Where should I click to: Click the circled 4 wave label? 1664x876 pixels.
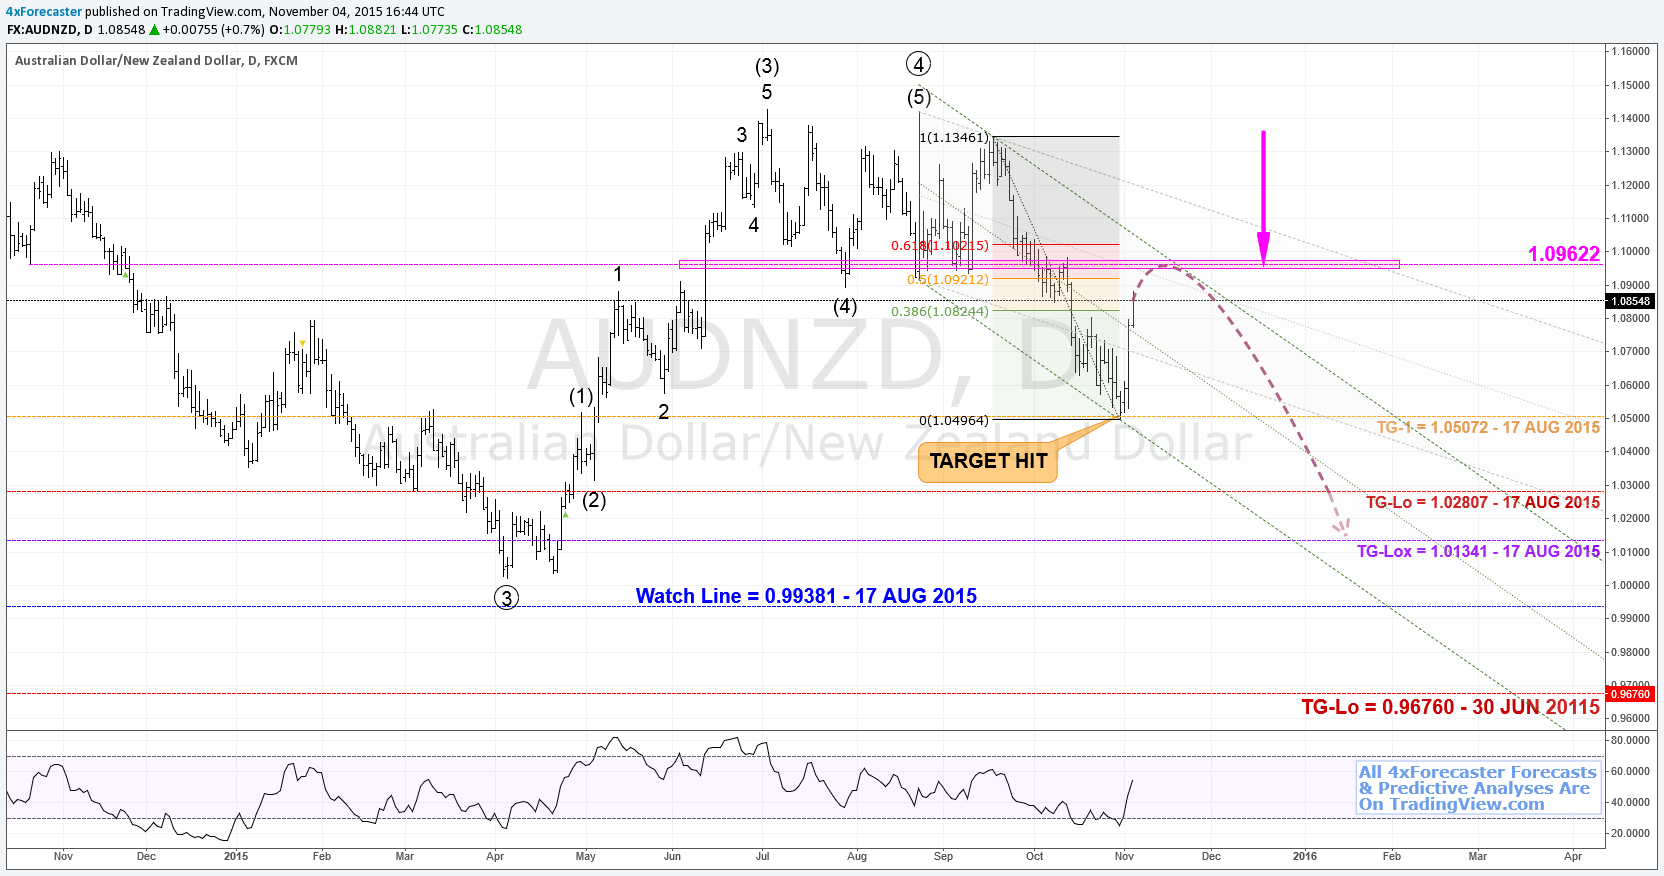click(918, 64)
